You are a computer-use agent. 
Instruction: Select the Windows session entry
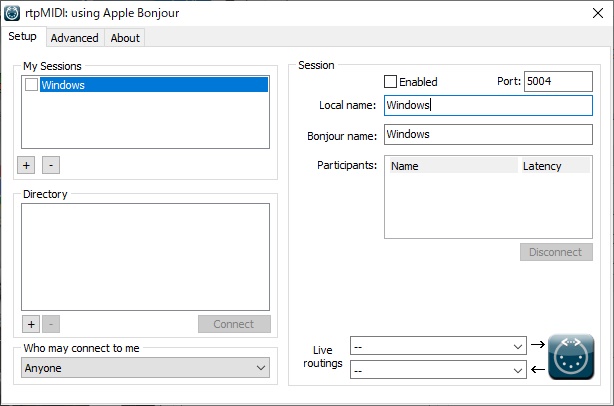click(154, 85)
